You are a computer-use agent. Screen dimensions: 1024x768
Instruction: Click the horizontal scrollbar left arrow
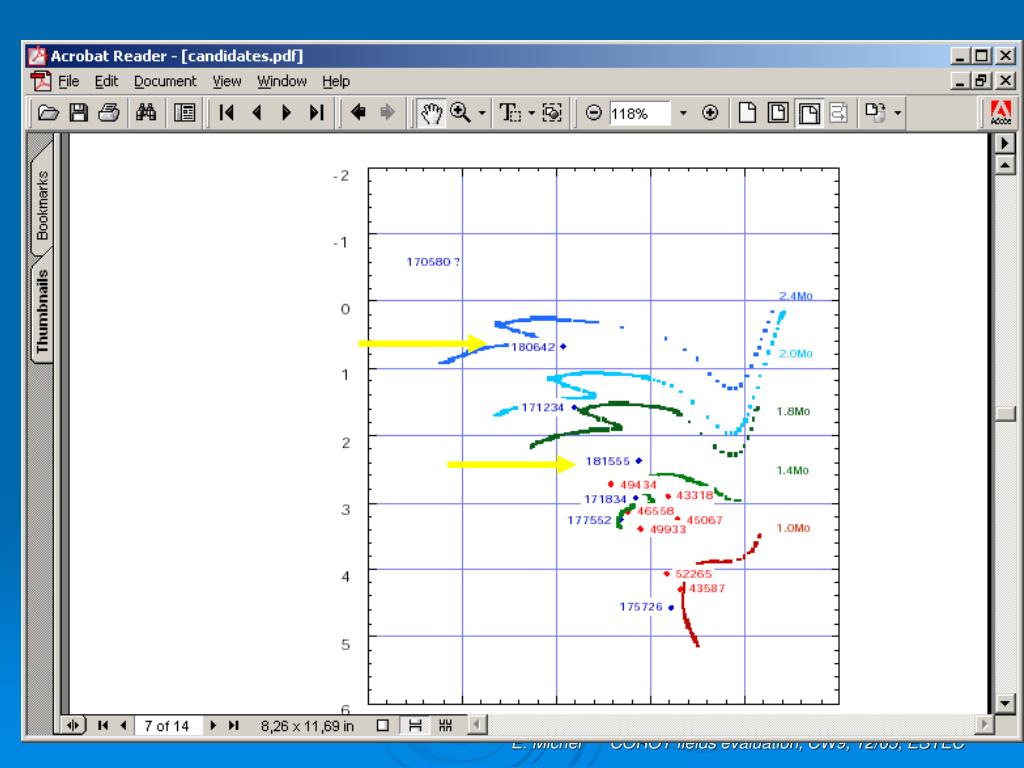(x=477, y=724)
